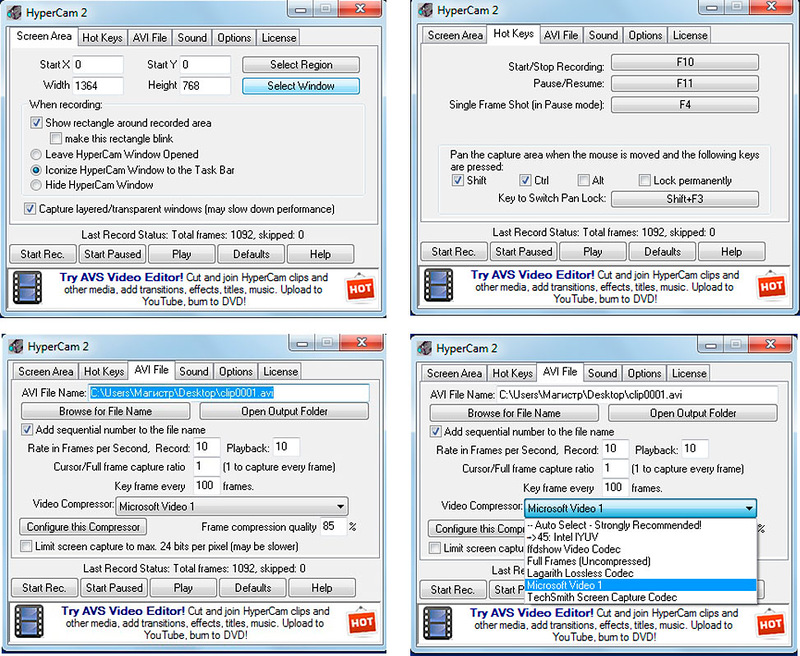
Task: Select highlighted 'Microsoft Video 1' list entry
Action: pyautogui.click(x=640, y=585)
